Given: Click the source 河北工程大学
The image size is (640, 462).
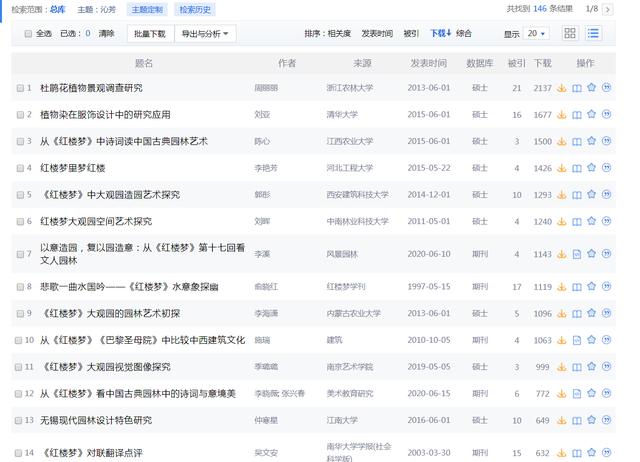Looking at the screenshot, I should point(350,168).
